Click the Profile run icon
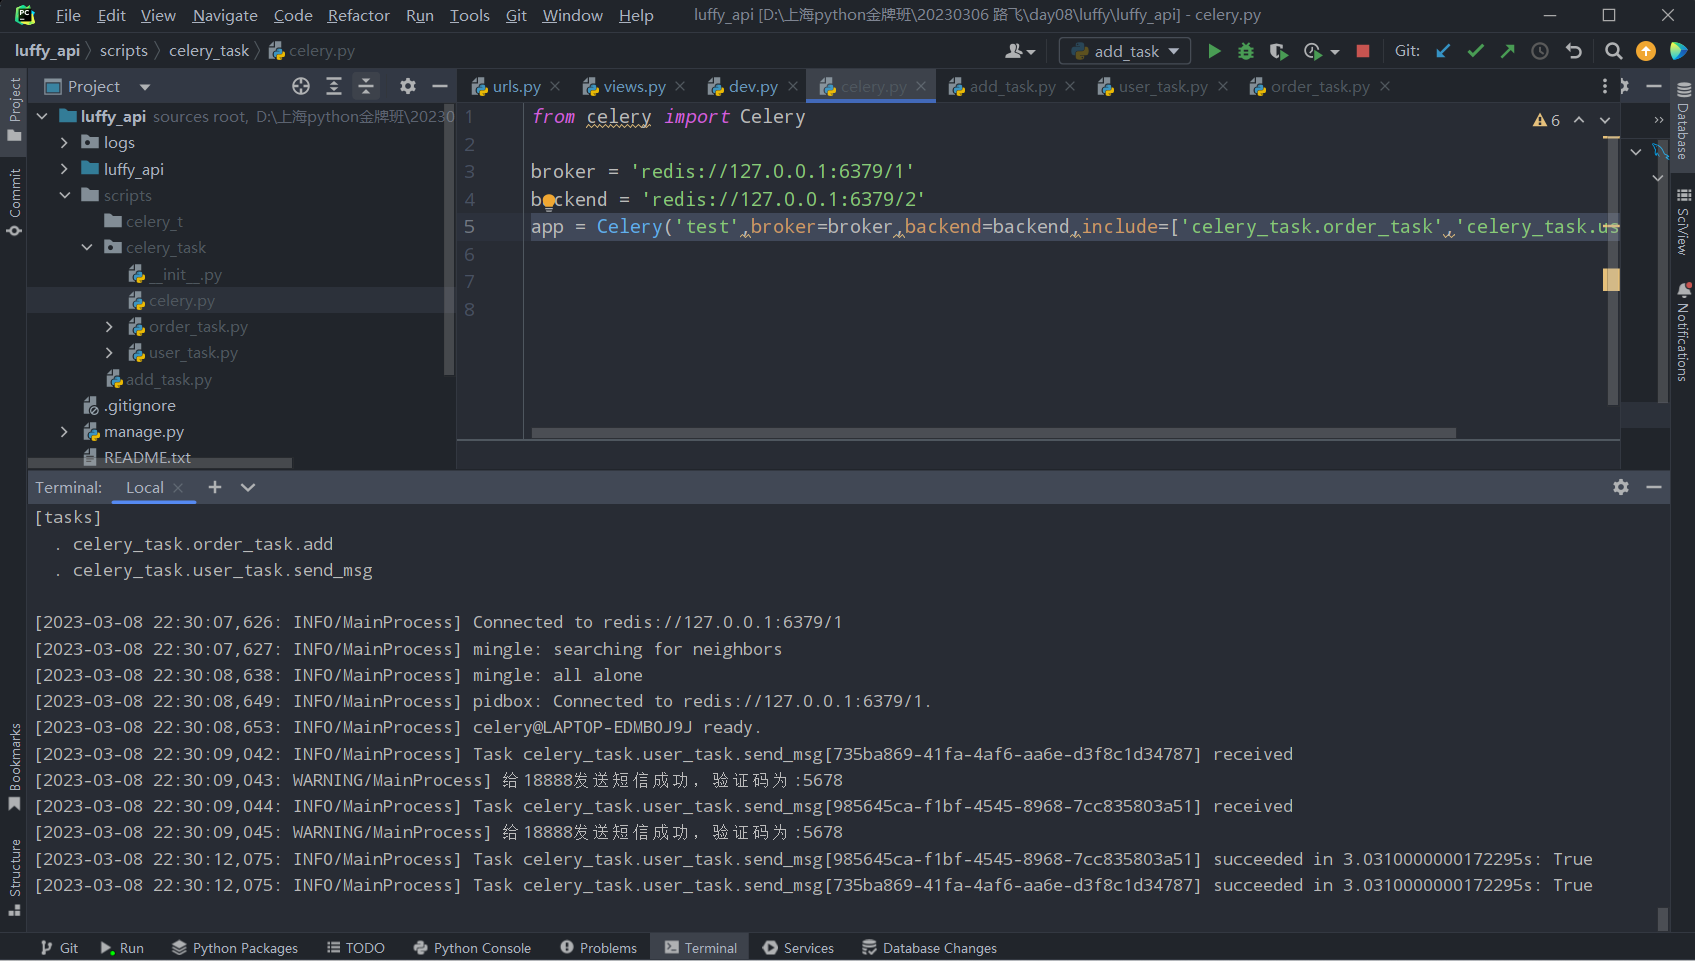The height and width of the screenshot is (961, 1695). tap(1313, 51)
